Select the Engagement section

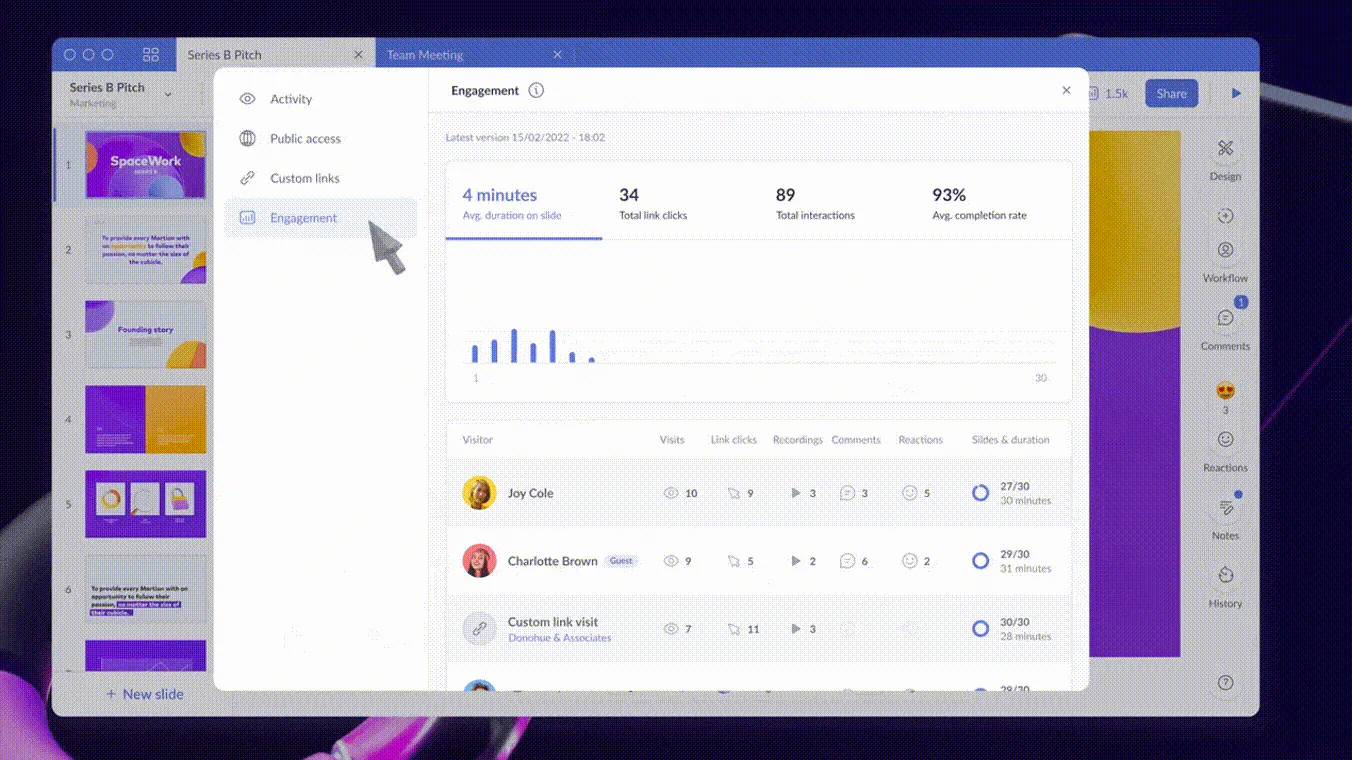click(x=320, y=218)
